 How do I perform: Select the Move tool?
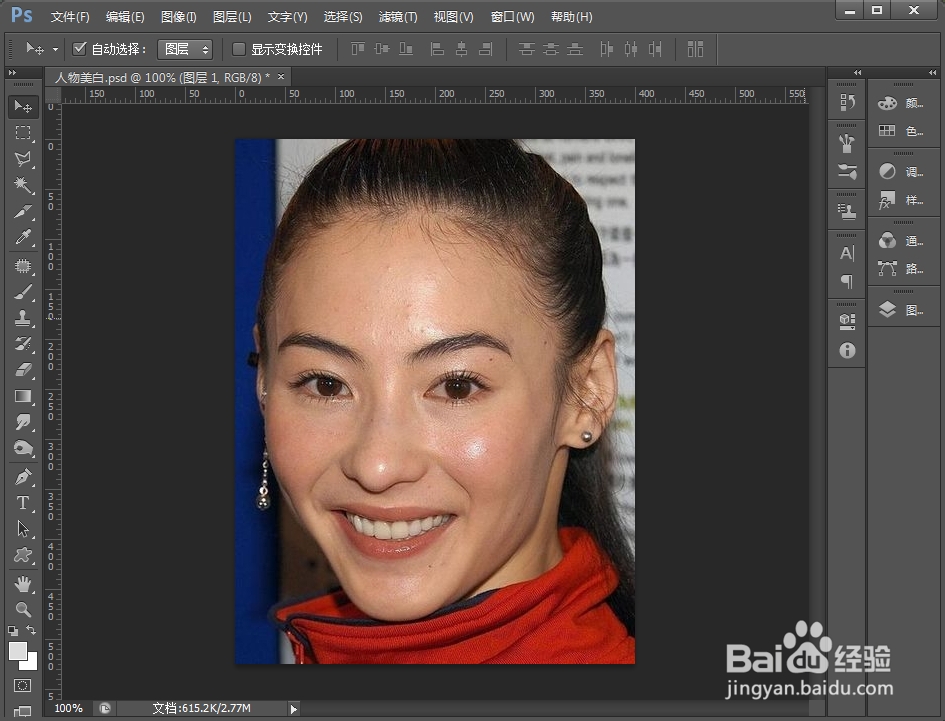pos(23,107)
